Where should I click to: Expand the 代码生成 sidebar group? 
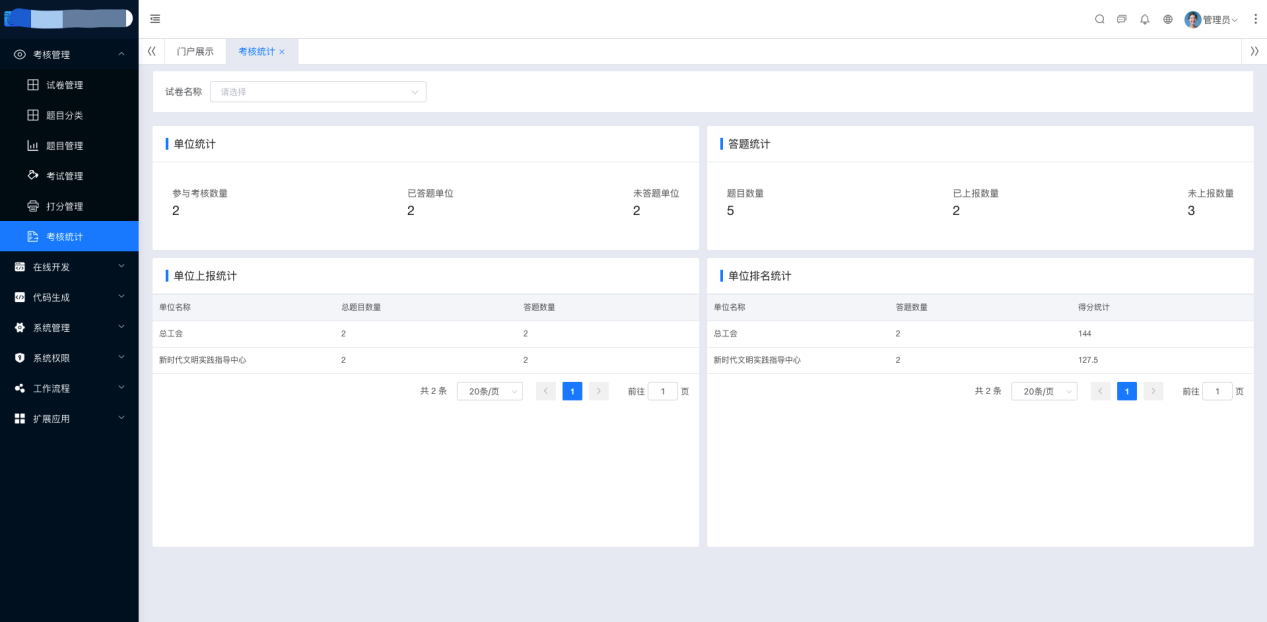[x=69, y=297]
